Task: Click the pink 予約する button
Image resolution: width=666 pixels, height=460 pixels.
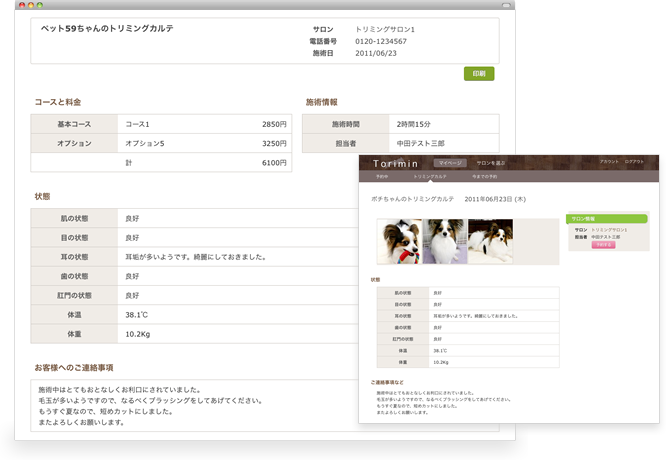Action: (x=603, y=243)
